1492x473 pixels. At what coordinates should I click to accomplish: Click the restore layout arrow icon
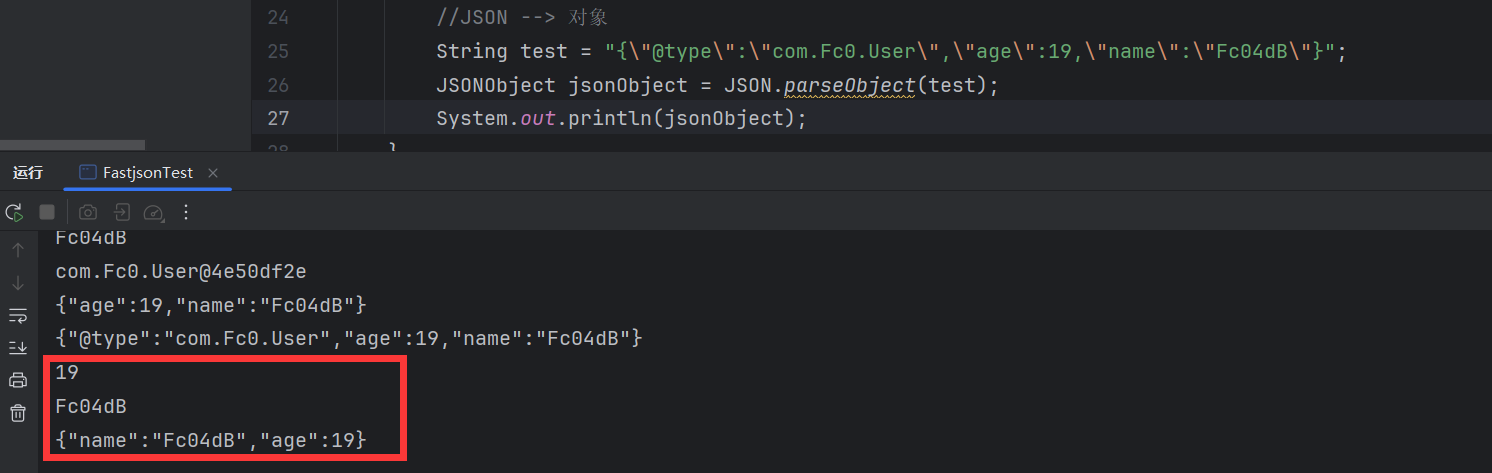121,212
